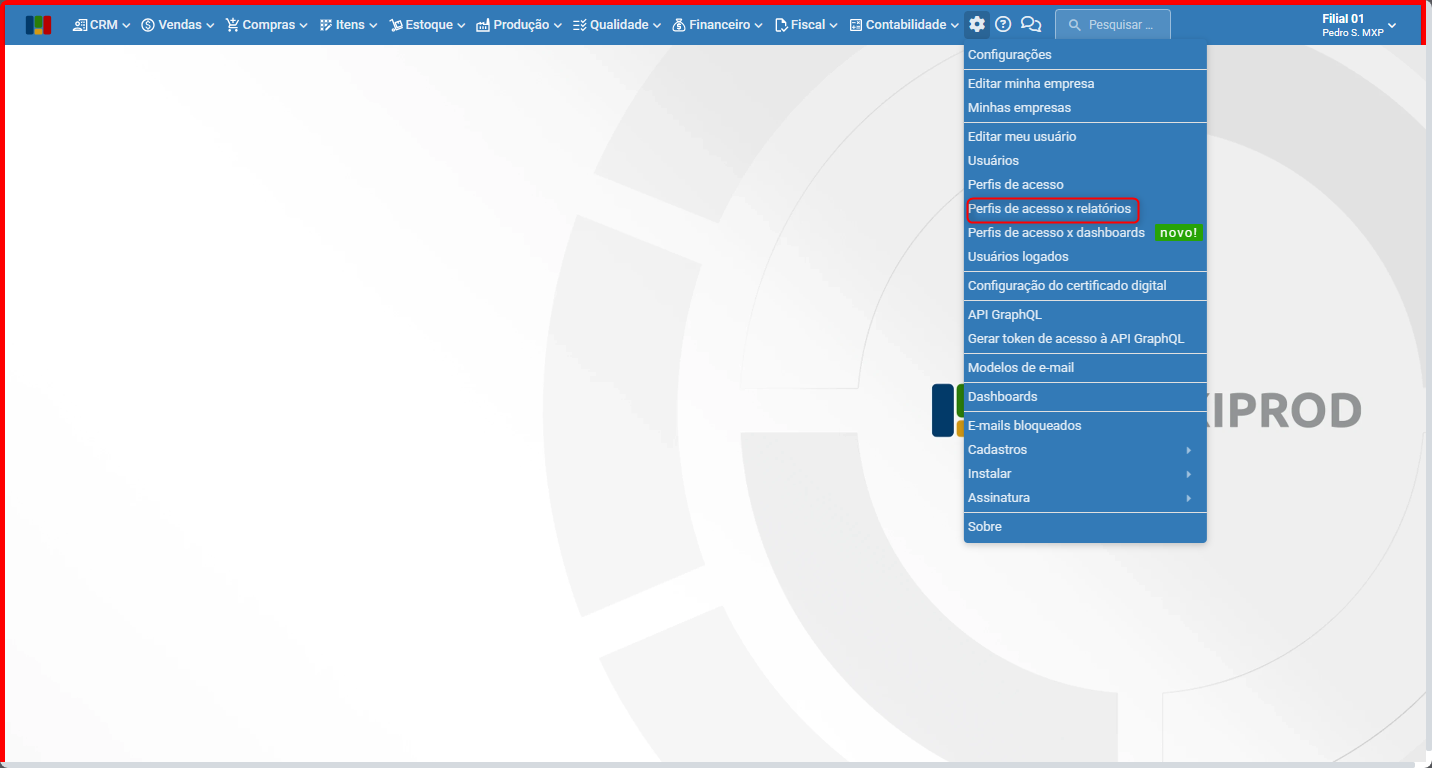Expand the Vendas menu
This screenshot has height=768, width=1432.
point(178,25)
